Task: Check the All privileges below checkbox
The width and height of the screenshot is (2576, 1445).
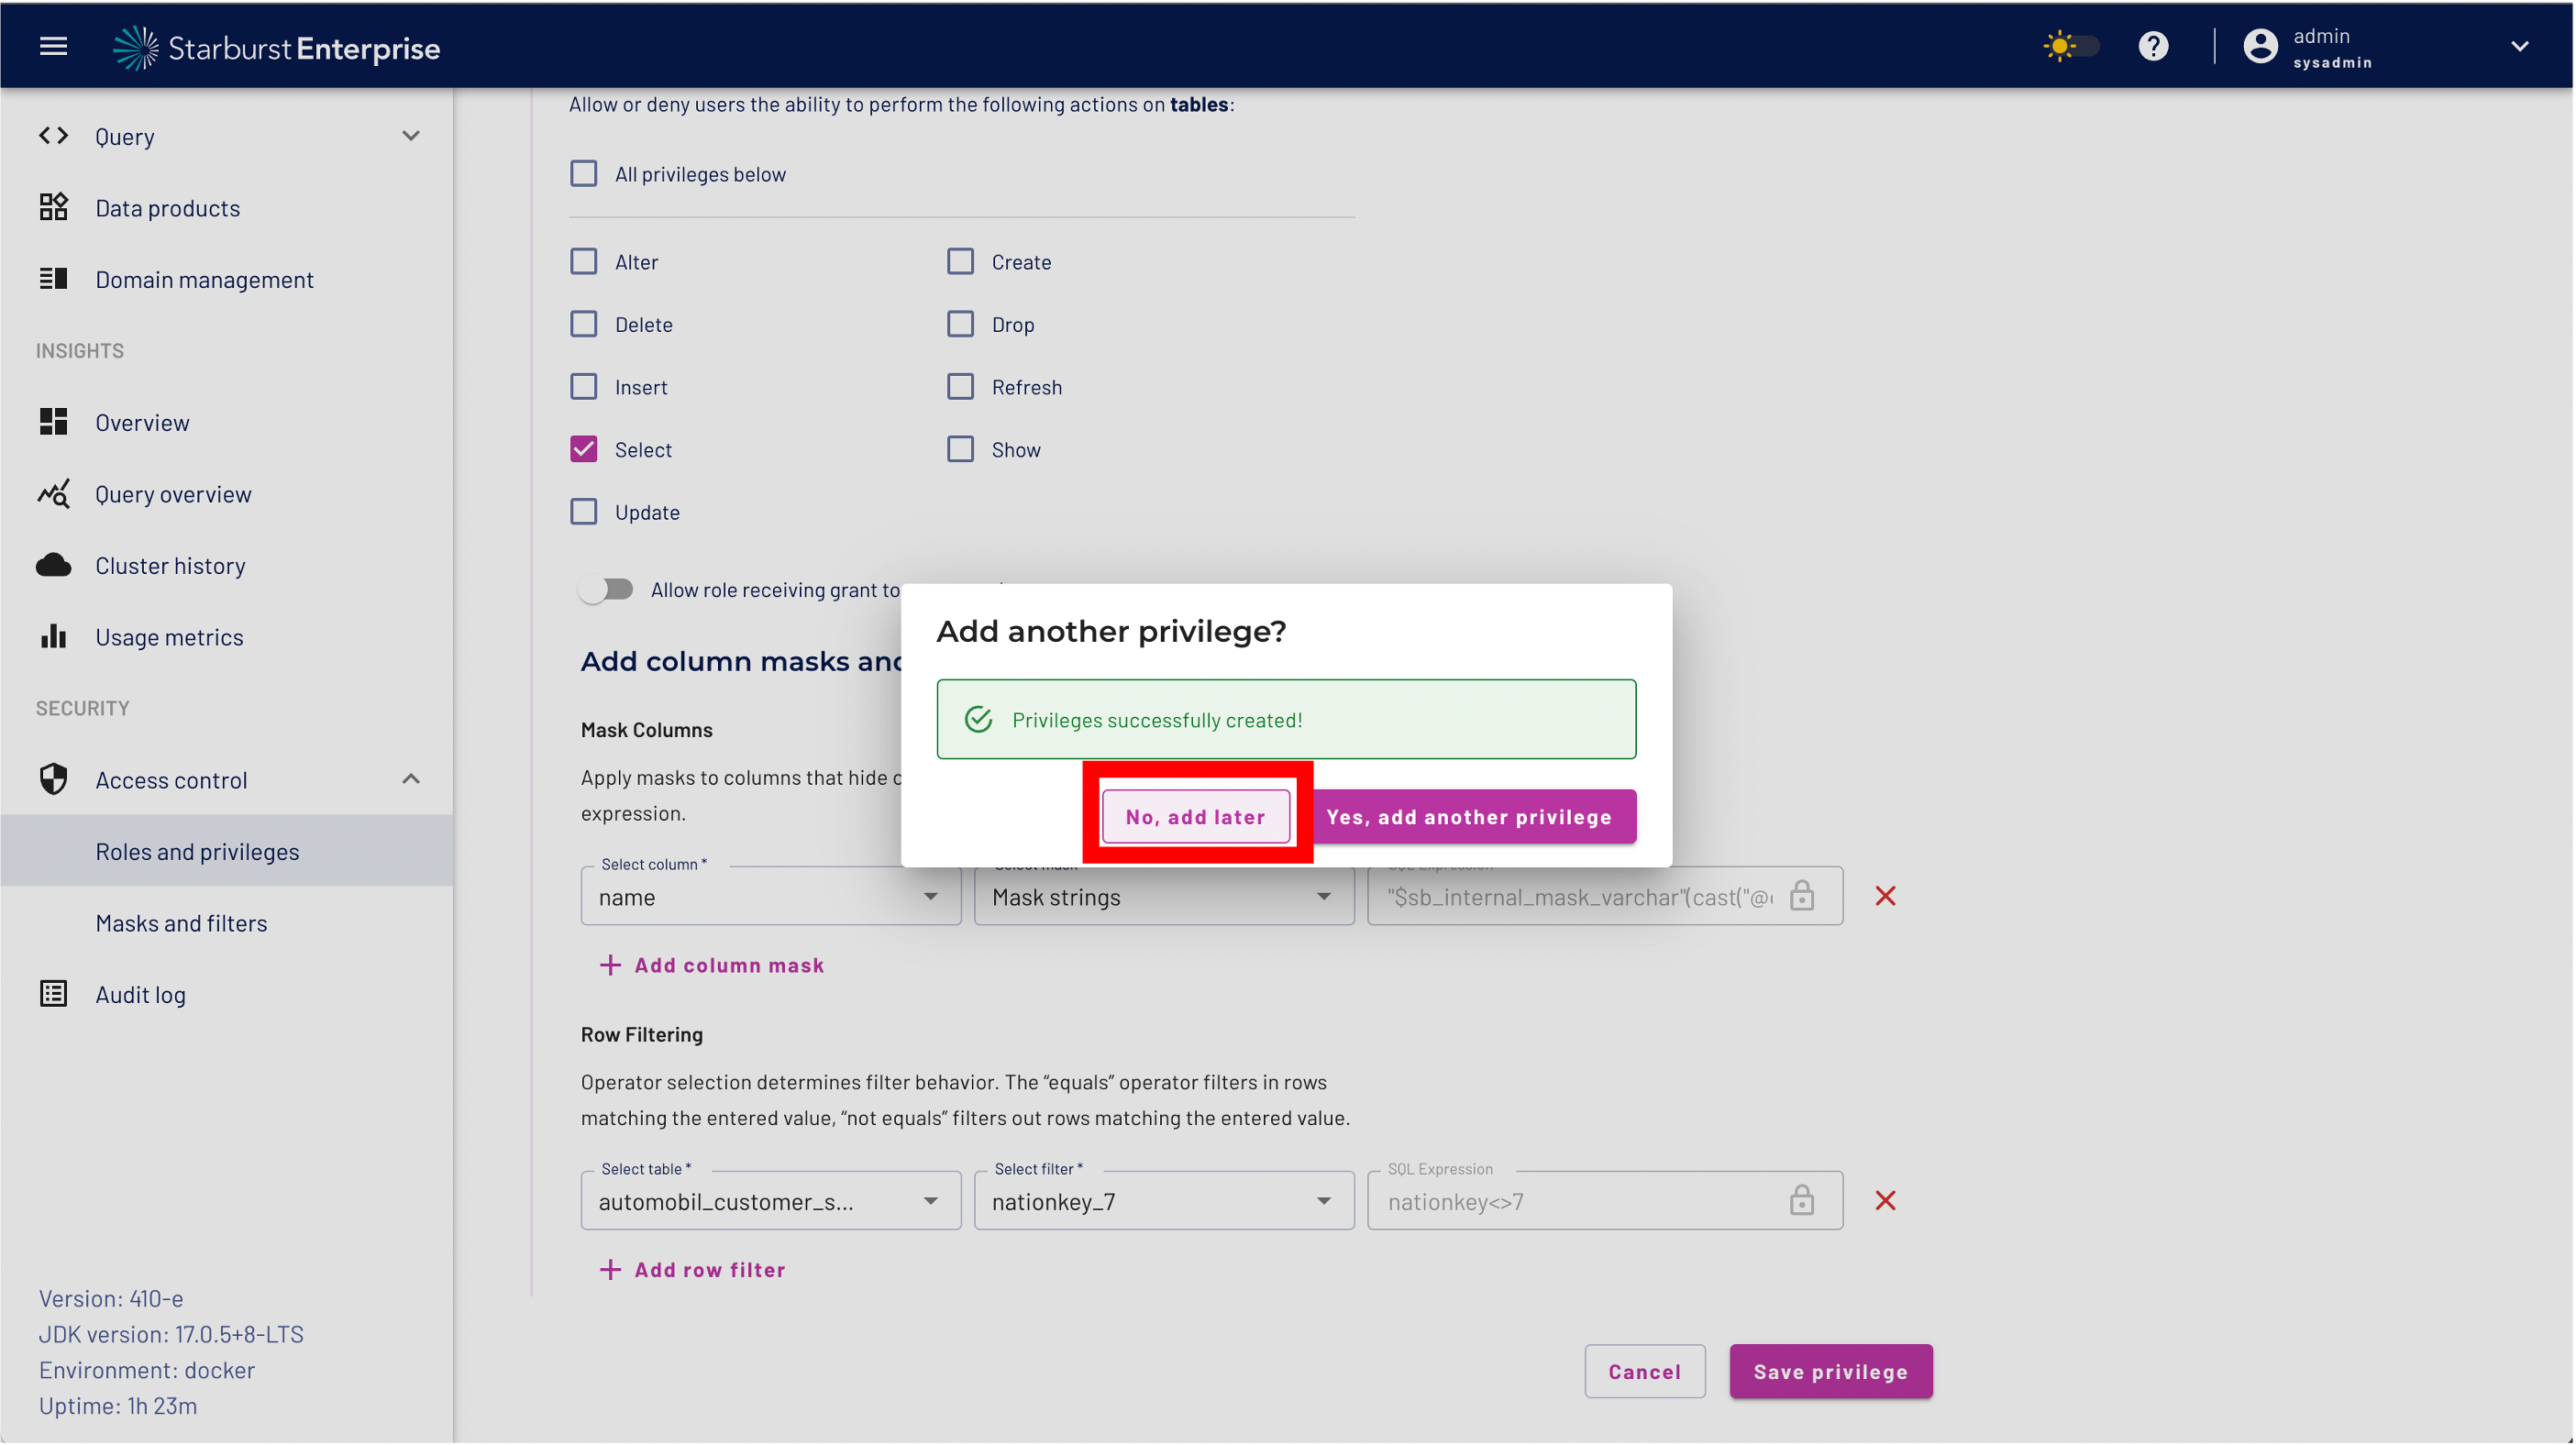Action: pos(584,173)
